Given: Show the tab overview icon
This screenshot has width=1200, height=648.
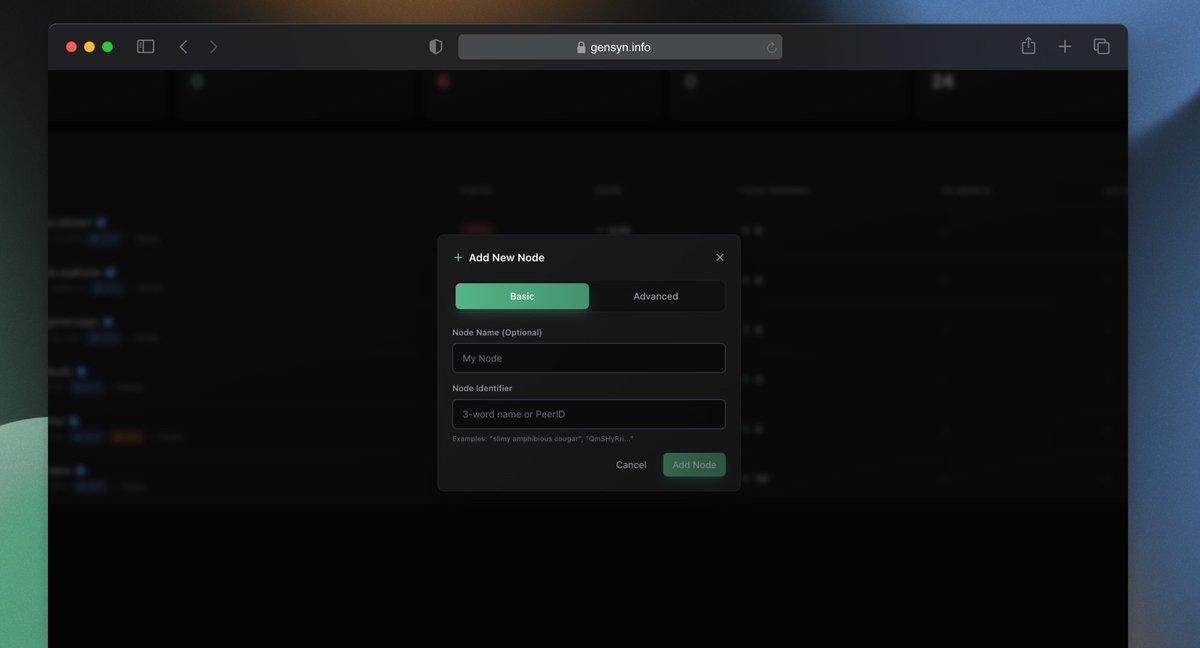Looking at the screenshot, I should click(1102, 47).
